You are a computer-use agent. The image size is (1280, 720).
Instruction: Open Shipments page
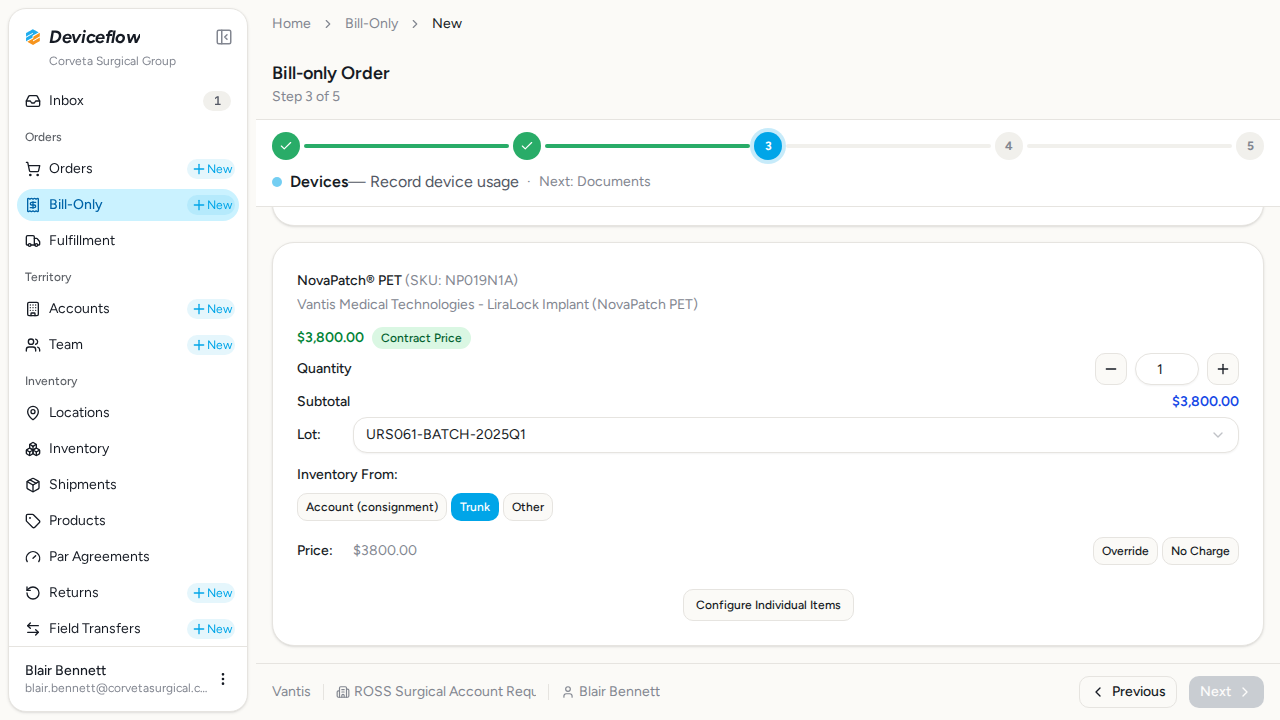[x=128, y=485]
